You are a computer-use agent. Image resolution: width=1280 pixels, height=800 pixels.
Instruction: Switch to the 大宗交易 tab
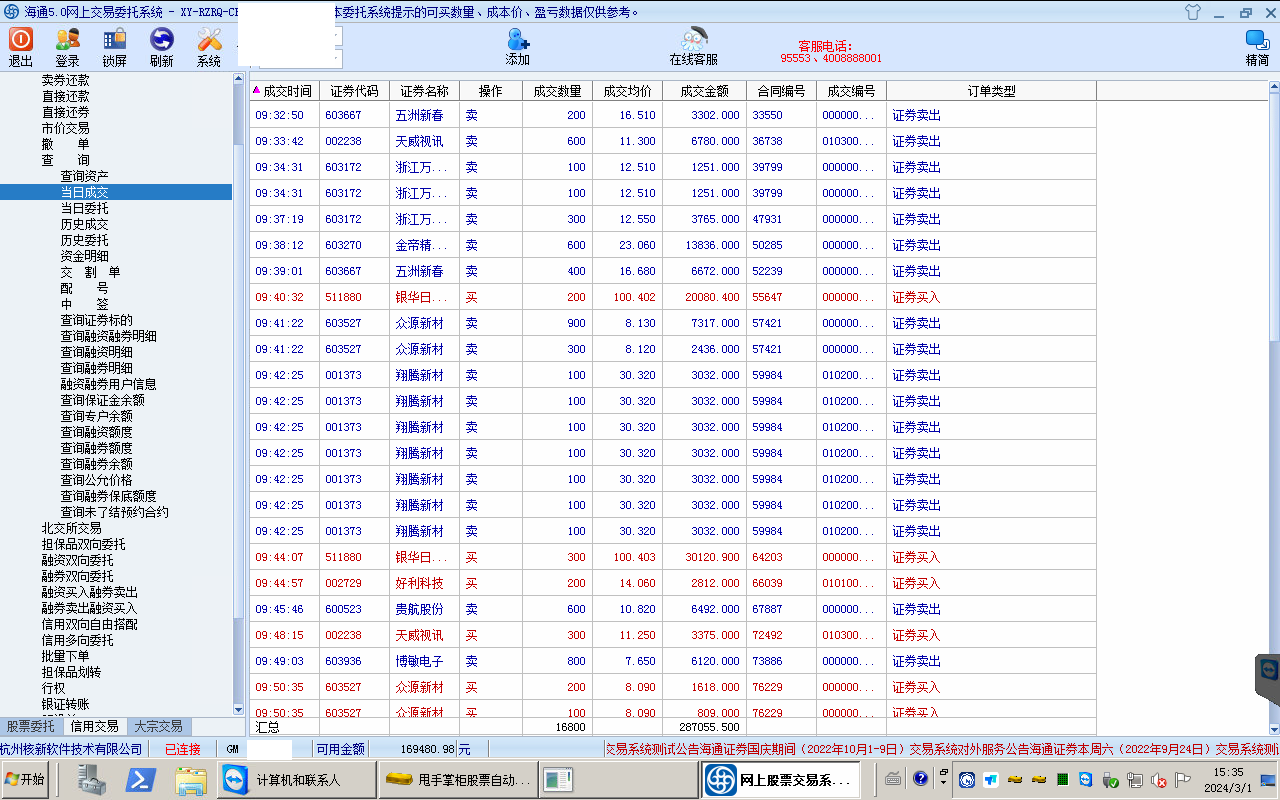click(158, 727)
